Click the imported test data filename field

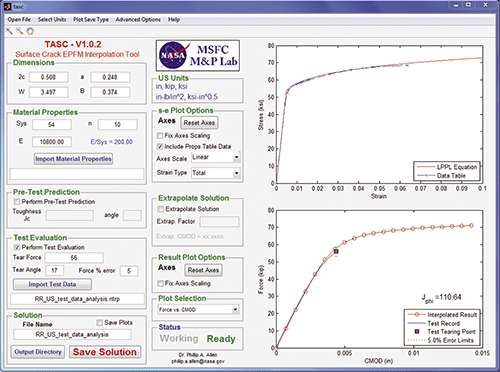pyautogui.click(x=77, y=299)
